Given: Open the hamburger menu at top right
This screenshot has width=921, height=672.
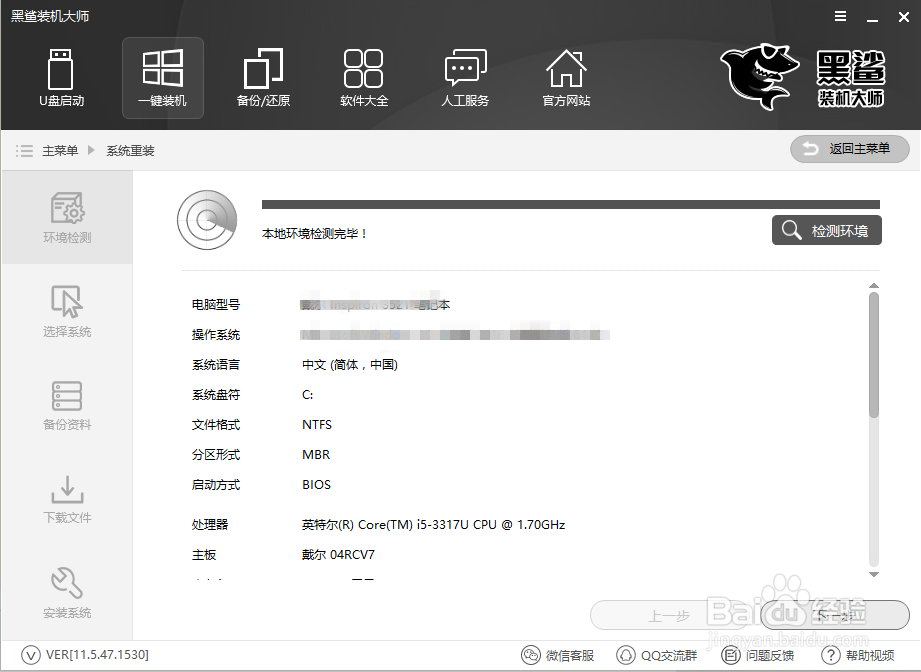Looking at the screenshot, I should (x=838, y=16).
